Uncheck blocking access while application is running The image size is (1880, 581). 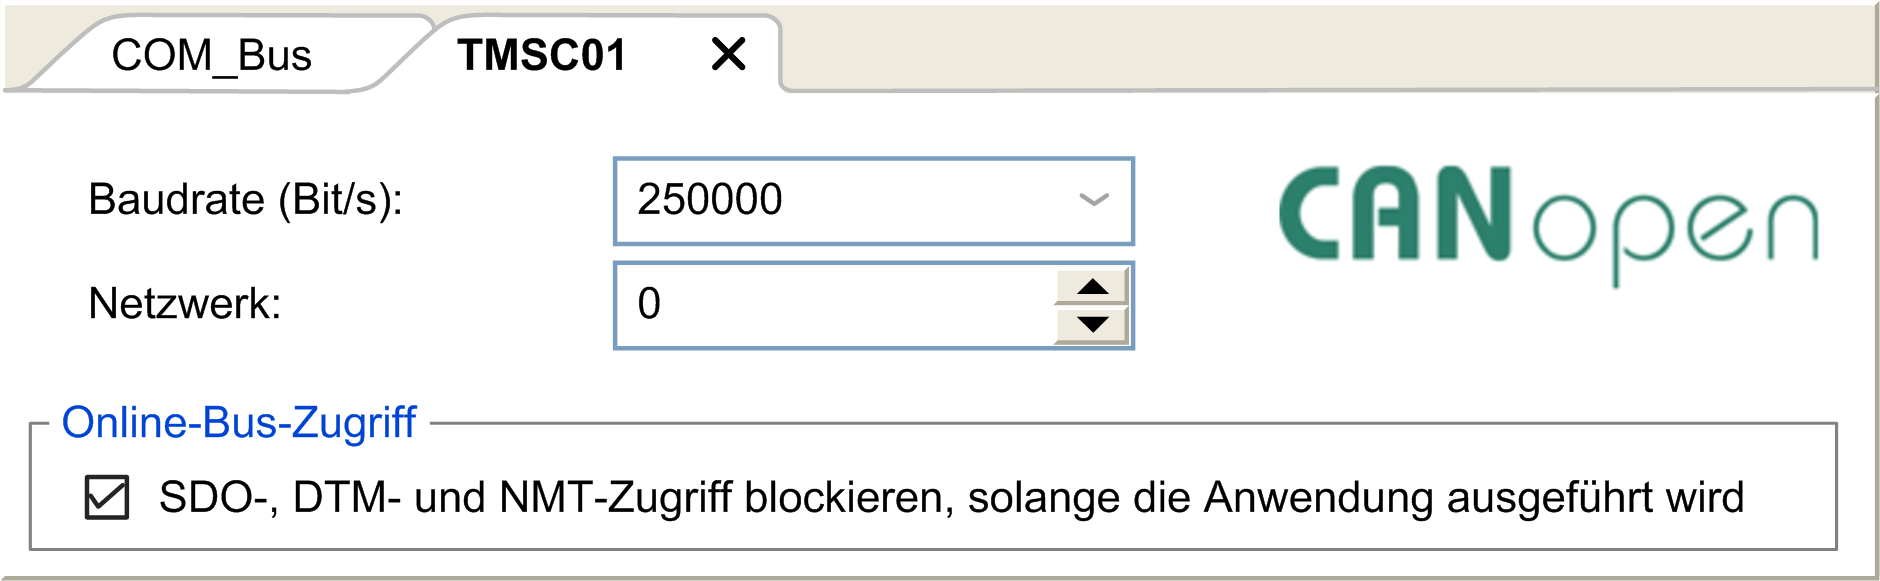(107, 498)
